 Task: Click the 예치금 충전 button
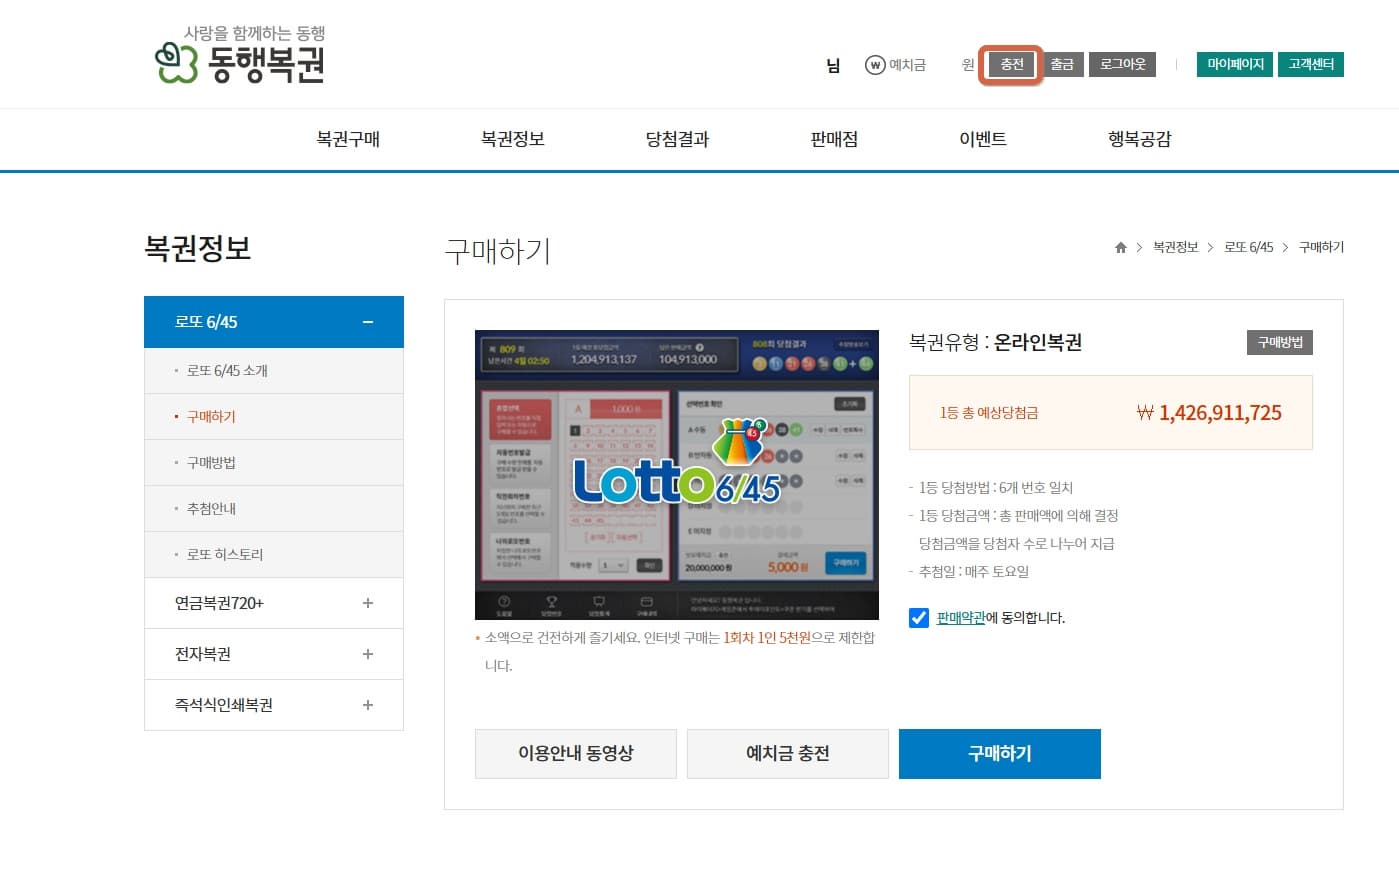(x=787, y=754)
